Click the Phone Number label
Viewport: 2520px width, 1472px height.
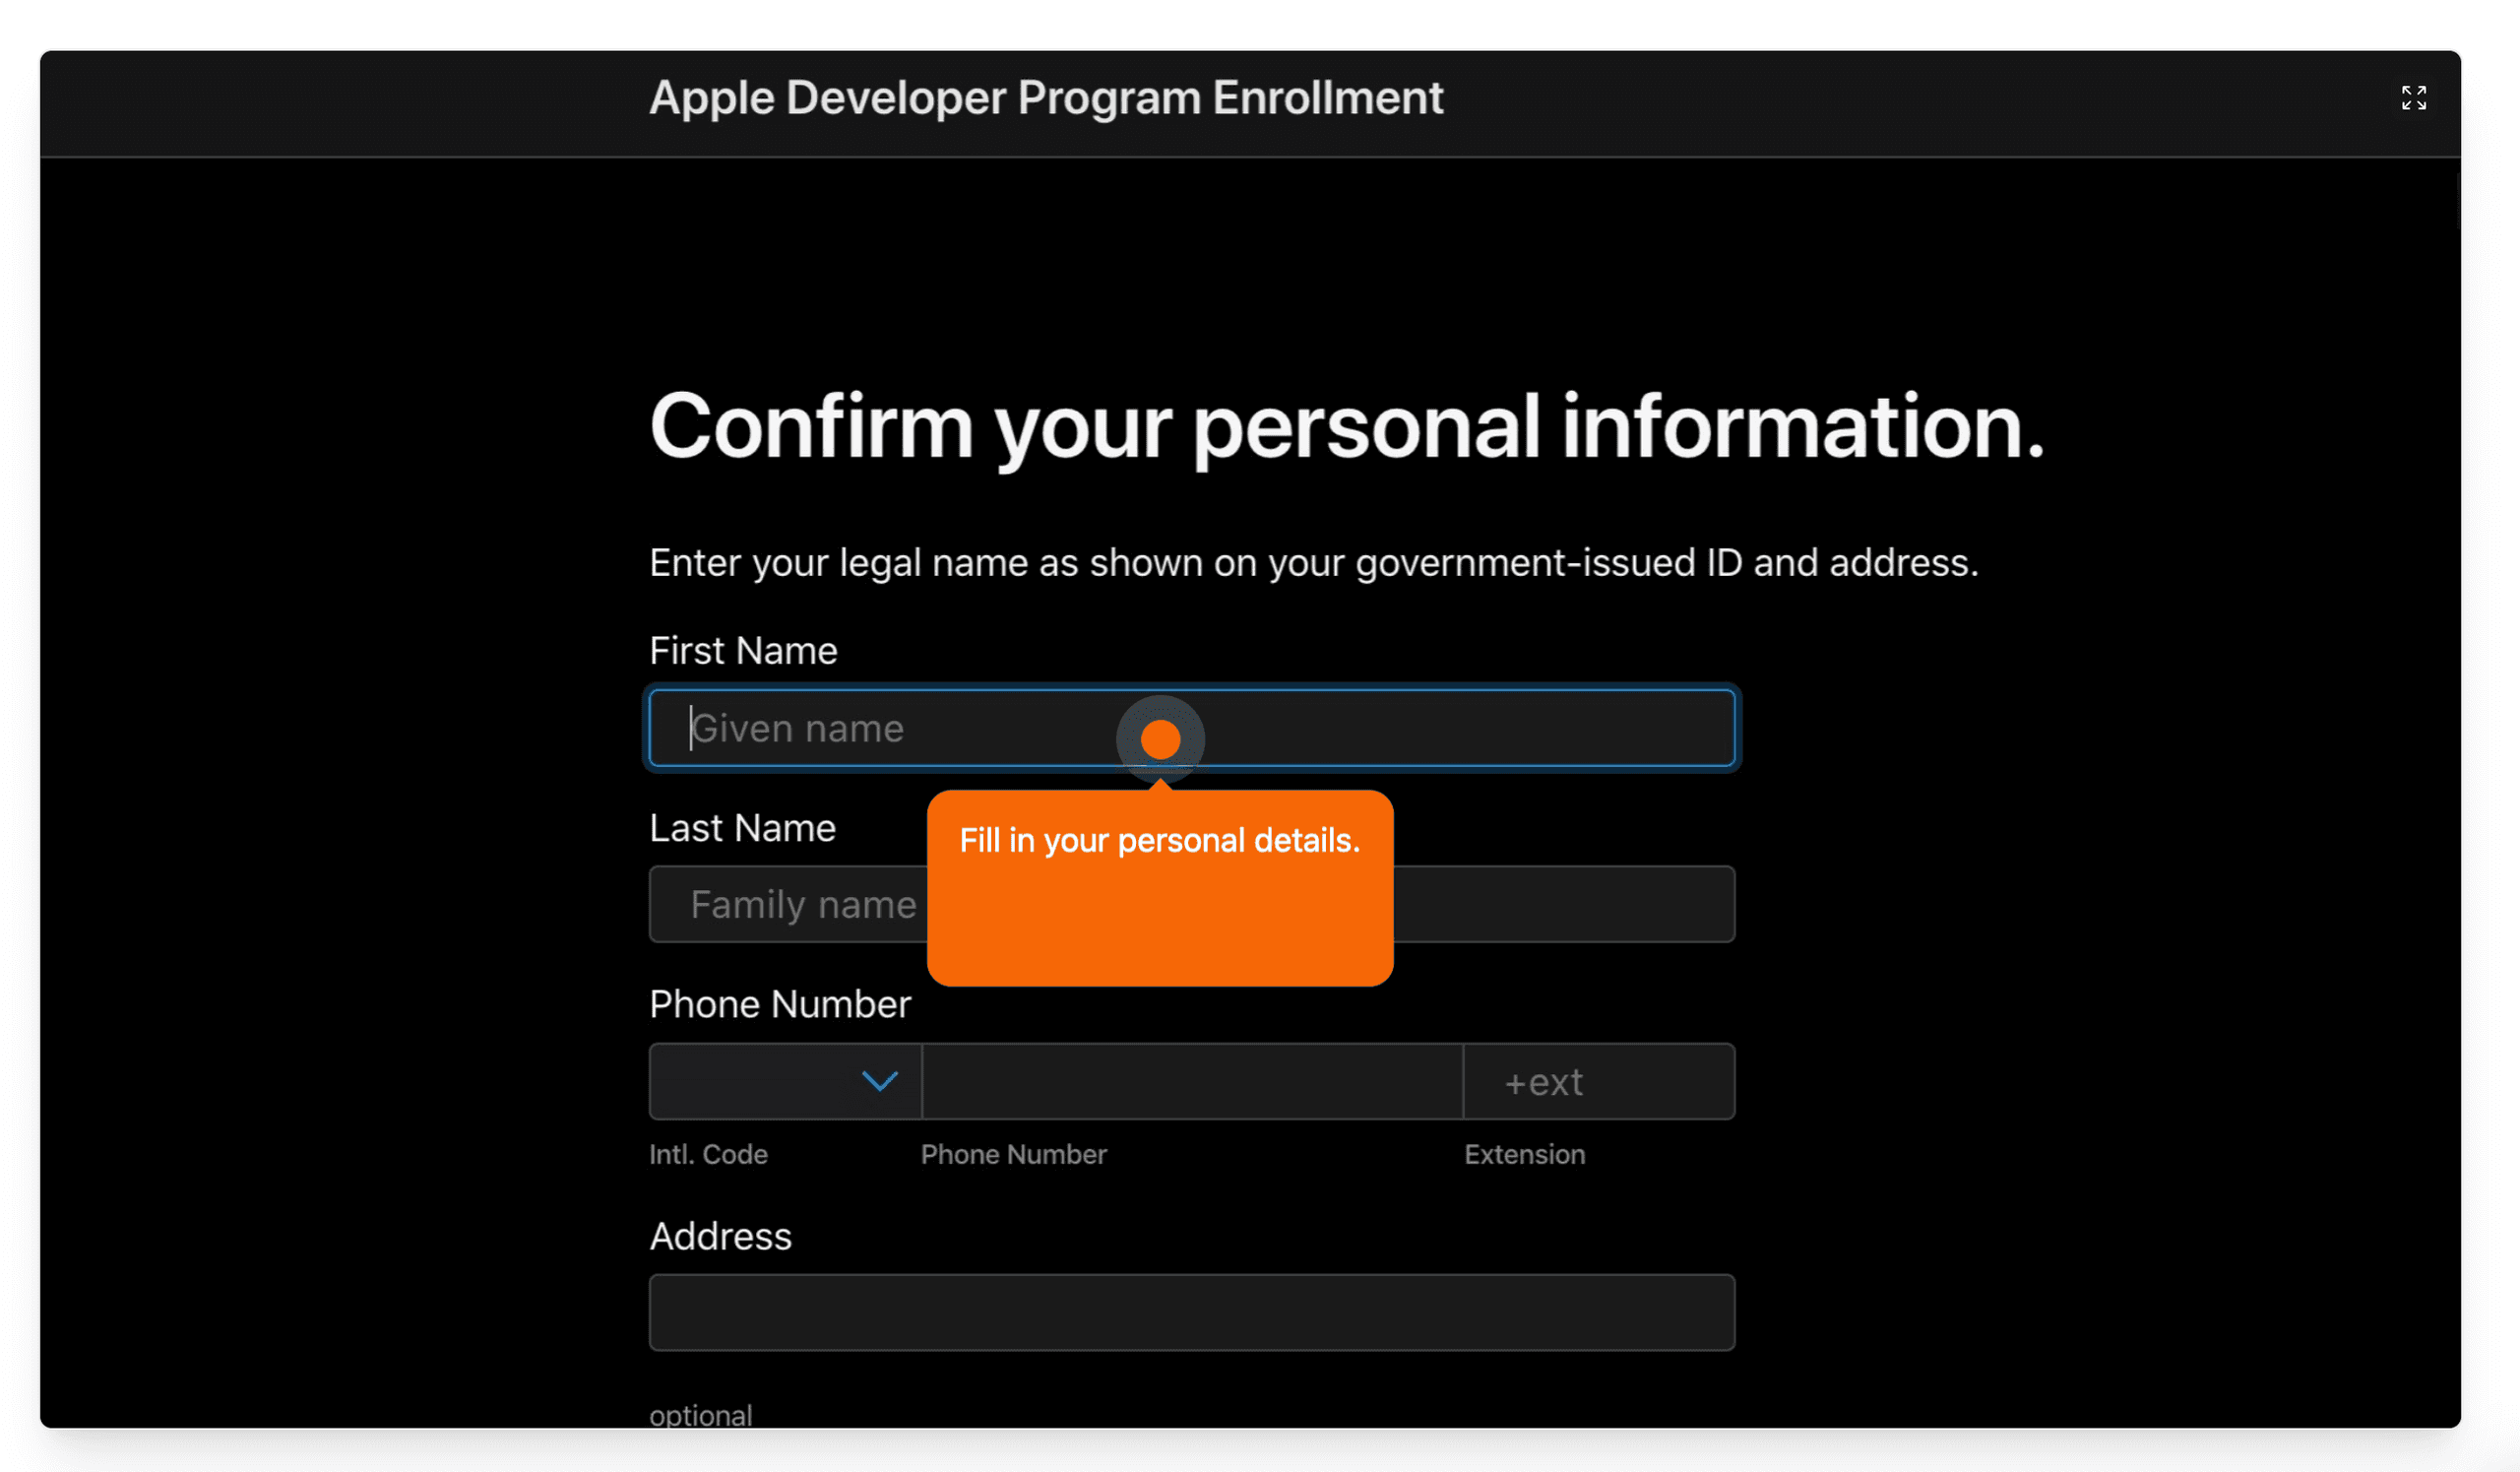click(x=780, y=1003)
